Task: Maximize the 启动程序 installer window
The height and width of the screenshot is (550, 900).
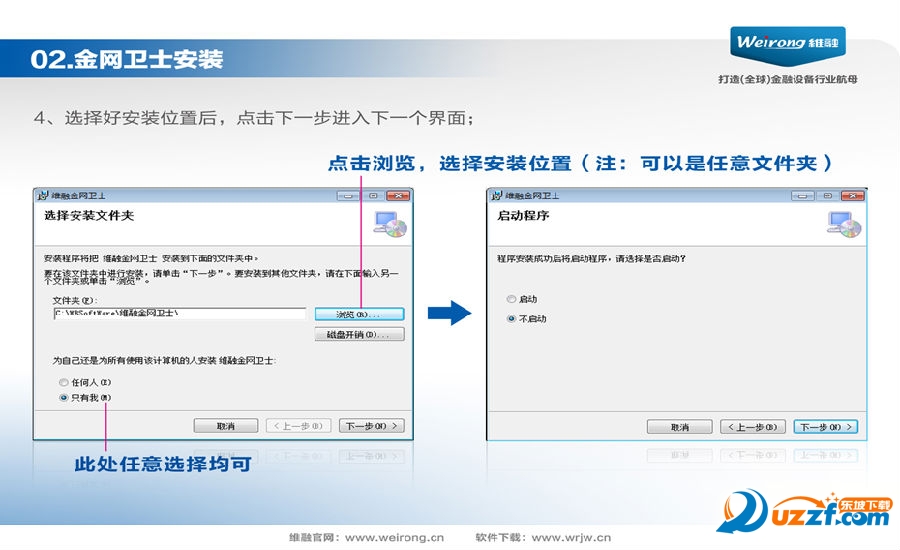Action: (828, 196)
